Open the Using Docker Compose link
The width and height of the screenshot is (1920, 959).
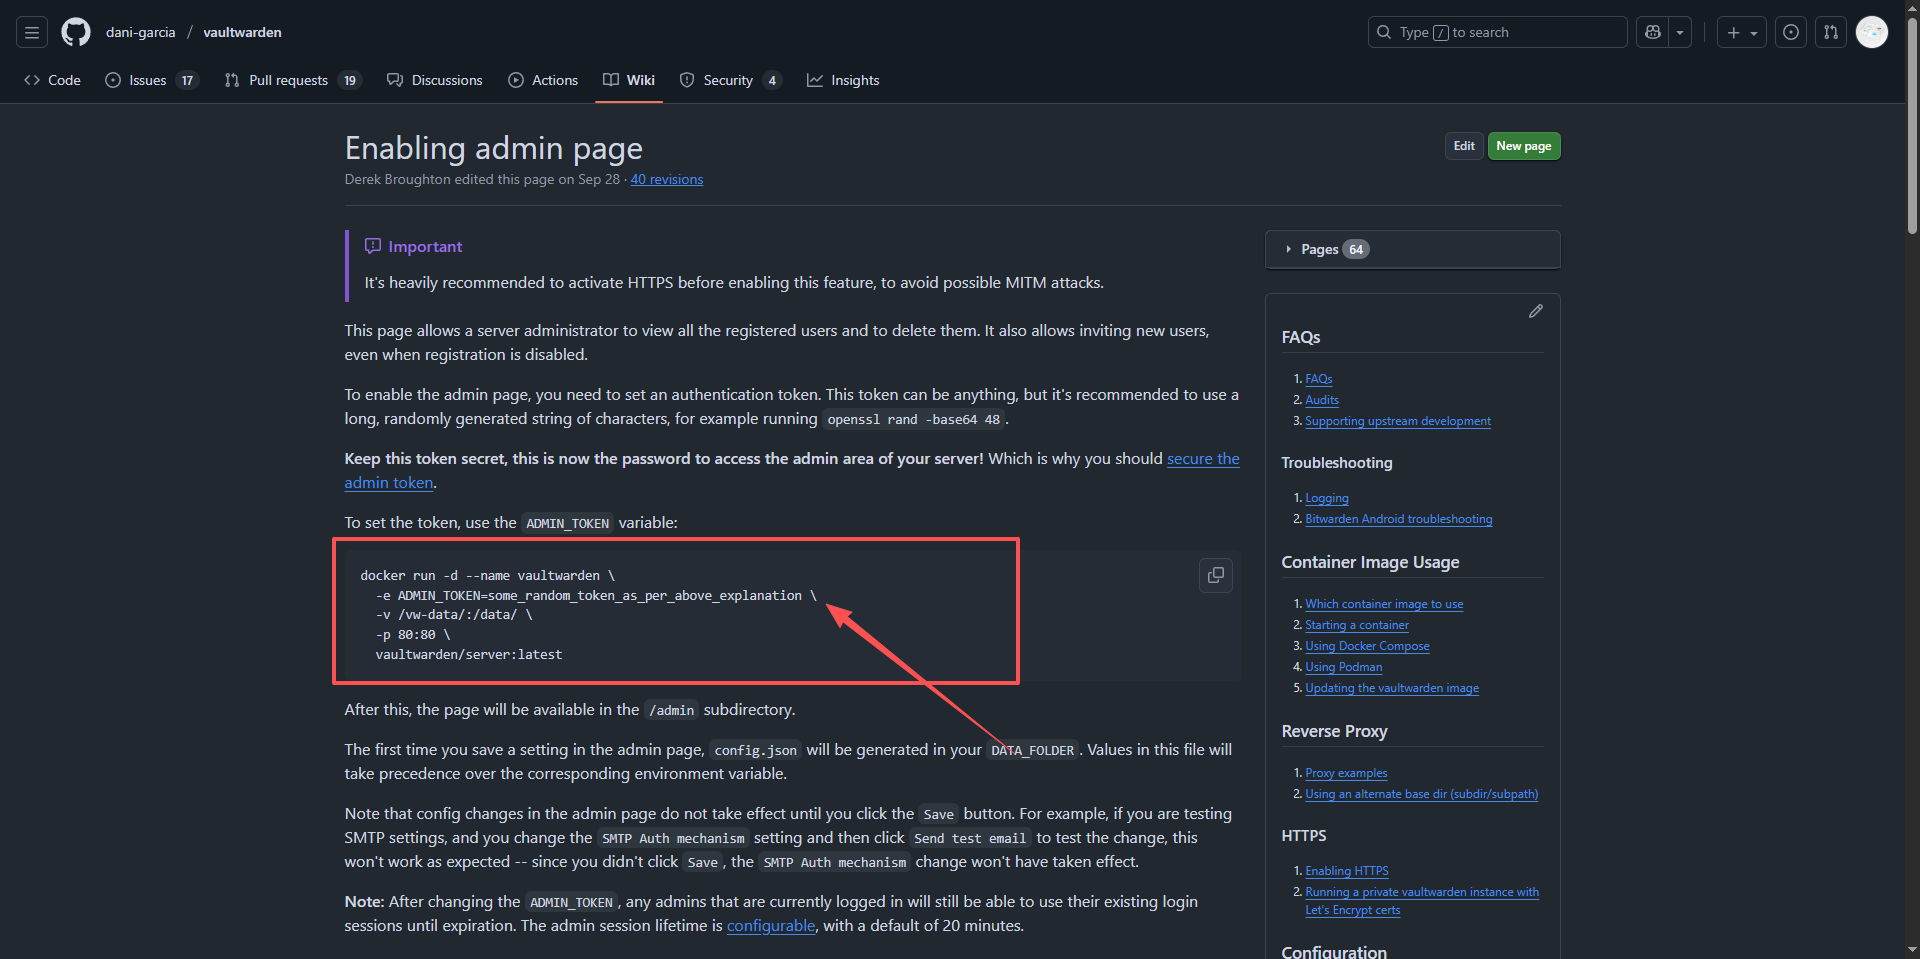(x=1366, y=646)
